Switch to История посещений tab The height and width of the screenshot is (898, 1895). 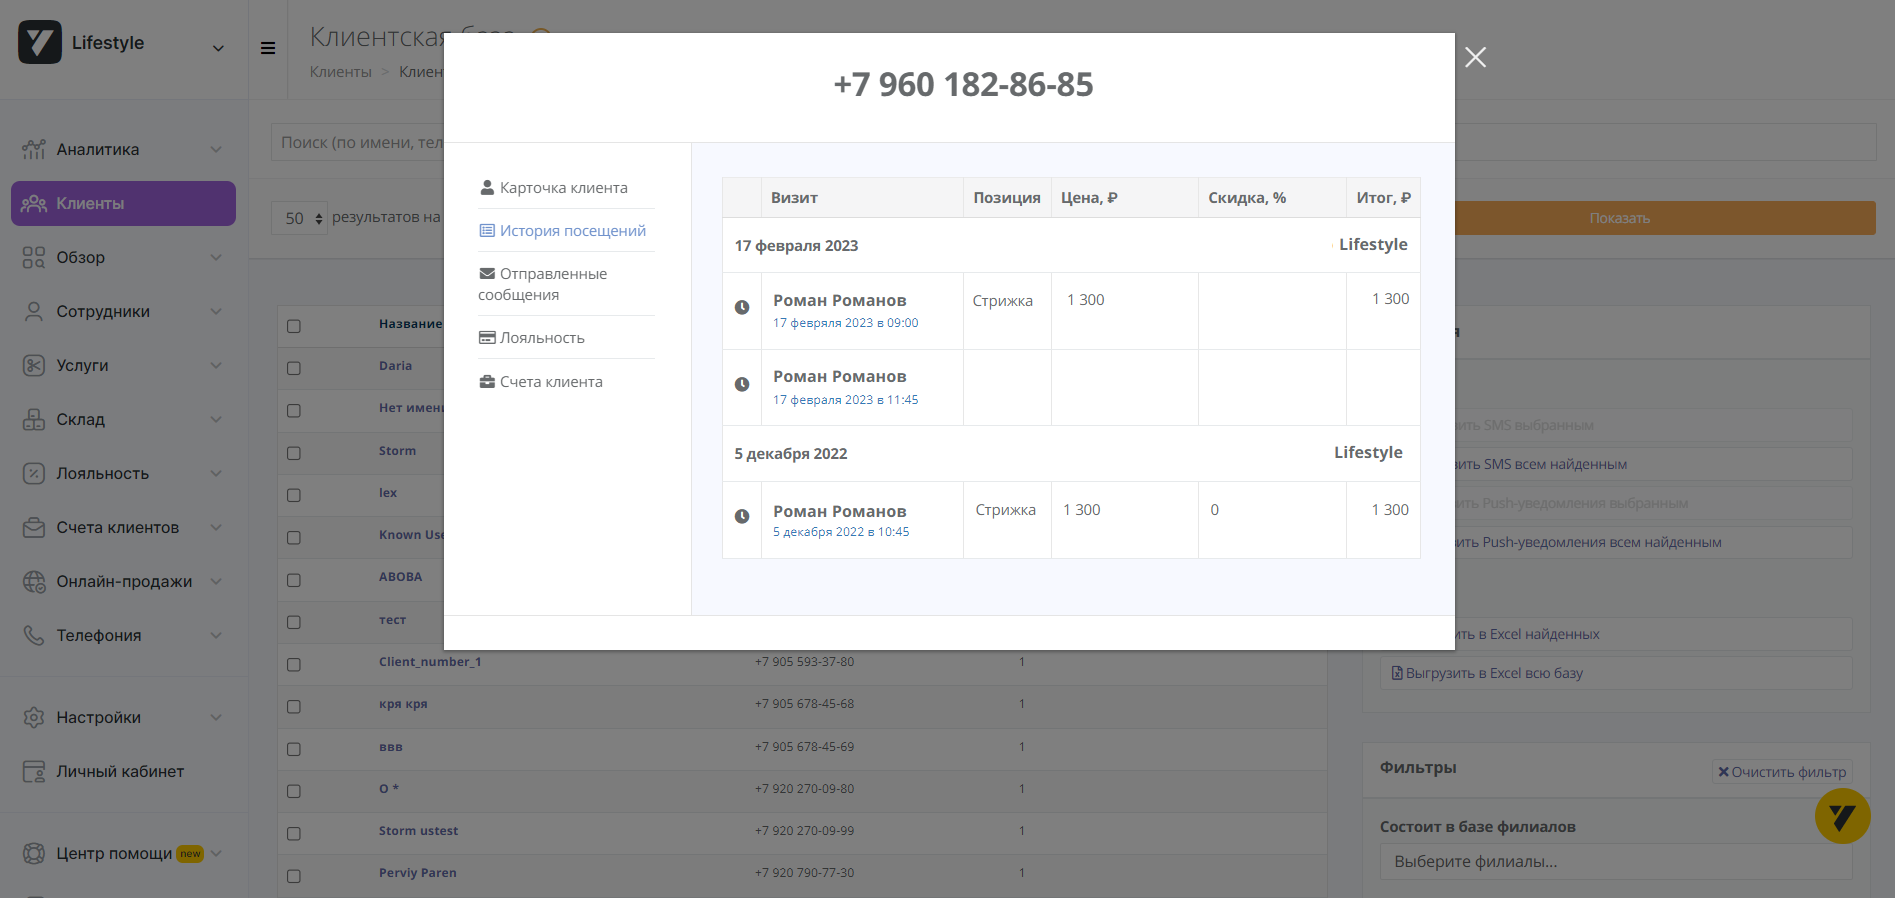point(572,231)
